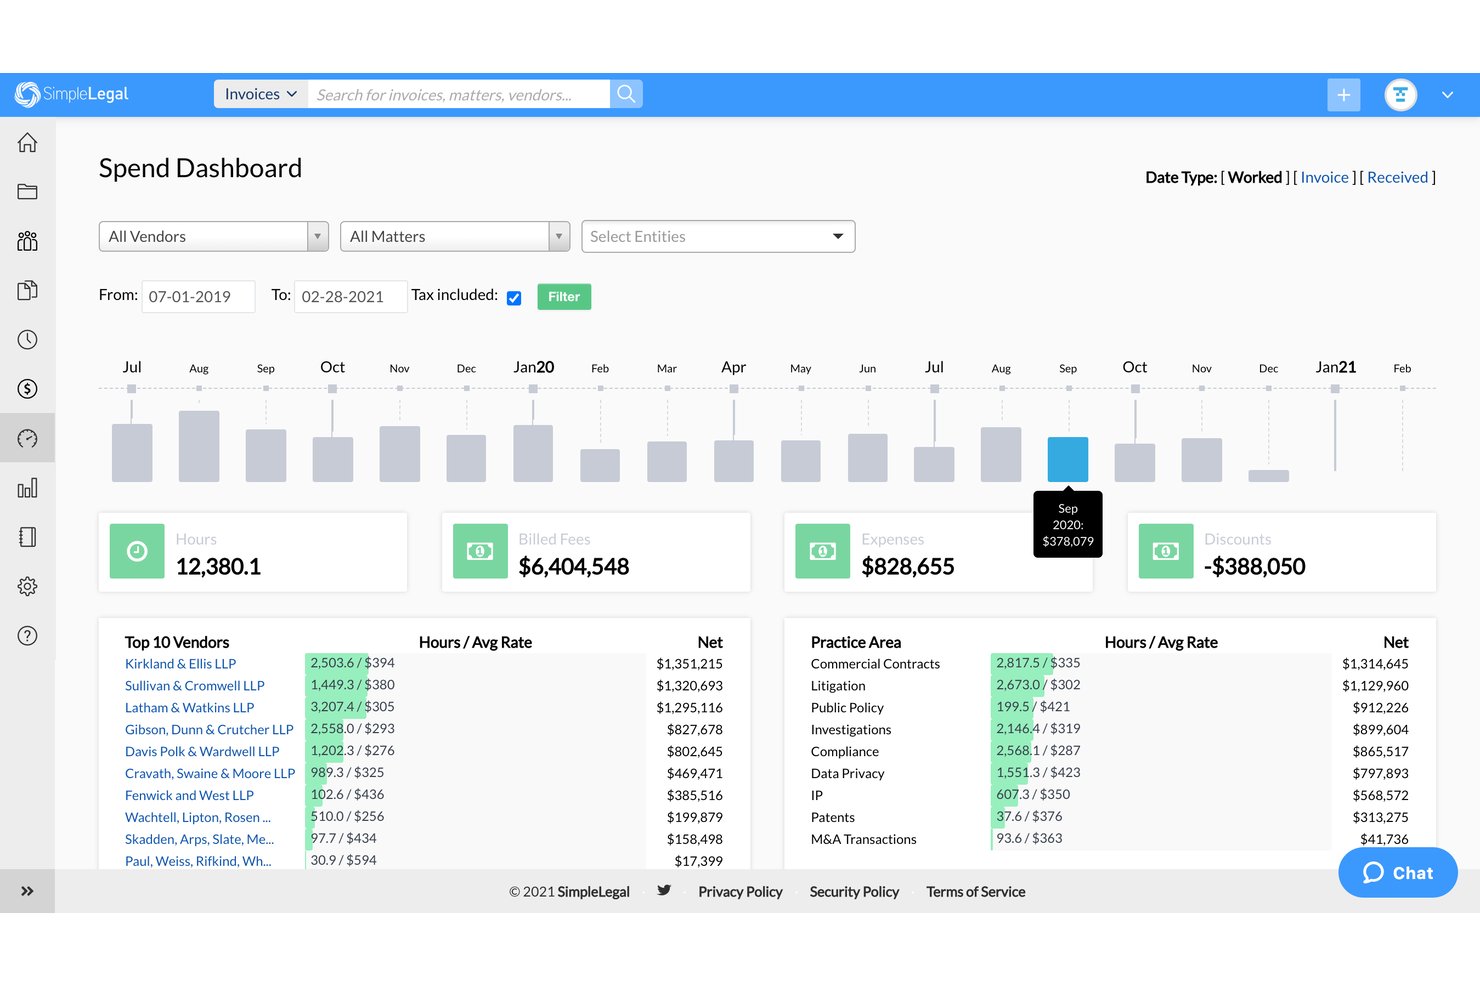Click the M&A Transactions practice area
1480x987 pixels.
[x=864, y=840]
